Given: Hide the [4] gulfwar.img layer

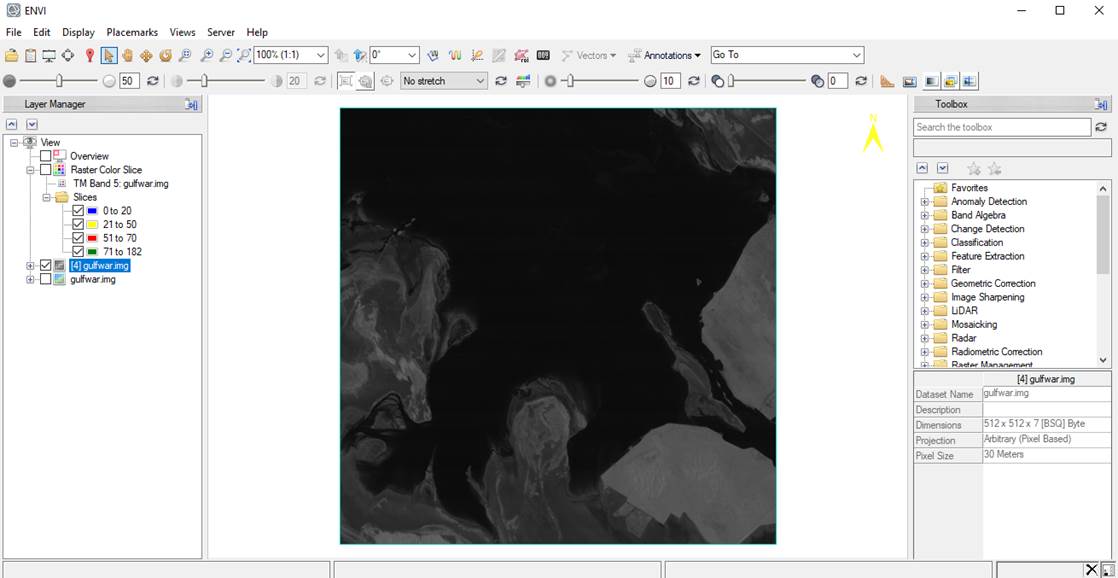Looking at the screenshot, I should (x=46, y=265).
